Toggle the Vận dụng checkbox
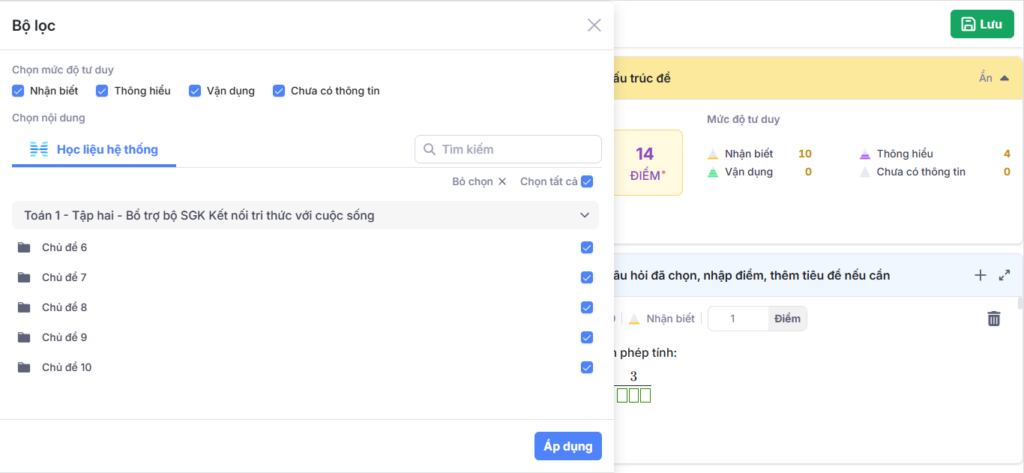This screenshot has width=1024, height=473. click(x=195, y=91)
